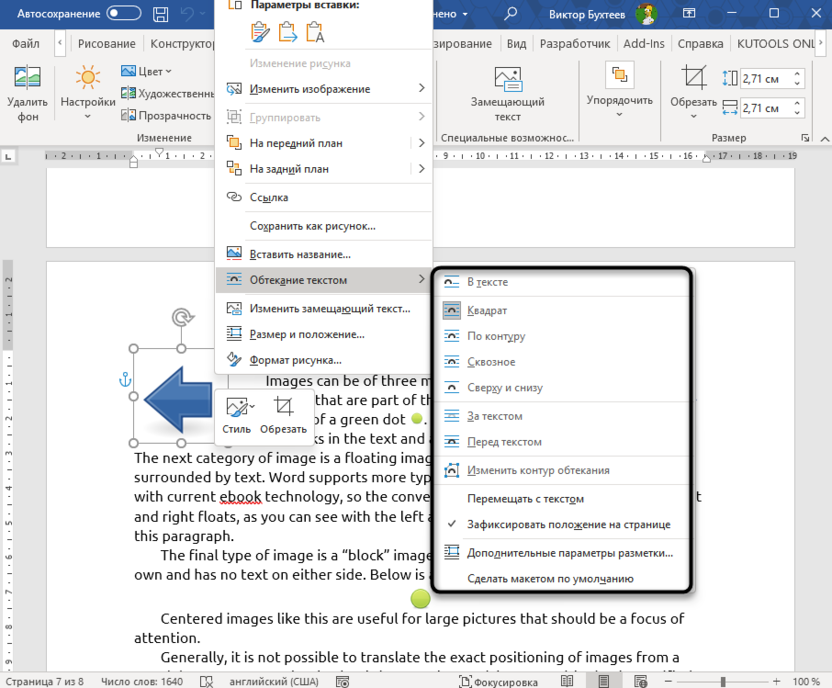Screen dimensions: 832x688
Task: Click mini toolbar Обрезать button
Action: 283,415
